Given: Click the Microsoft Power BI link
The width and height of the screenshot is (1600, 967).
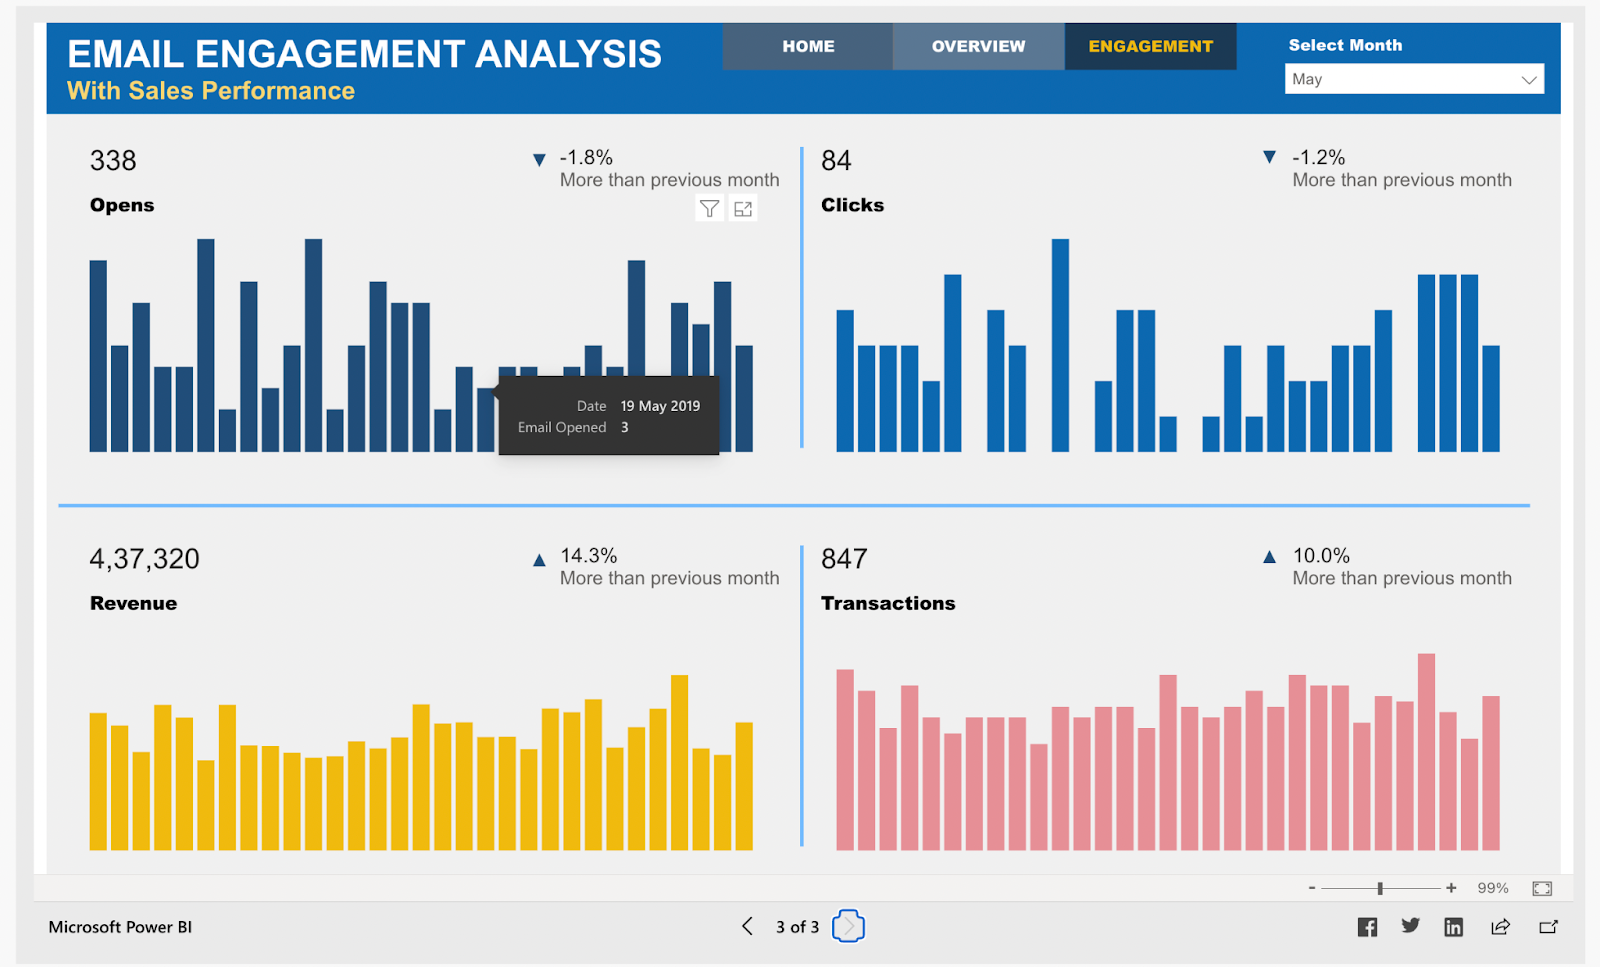Looking at the screenshot, I should point(119,926).
